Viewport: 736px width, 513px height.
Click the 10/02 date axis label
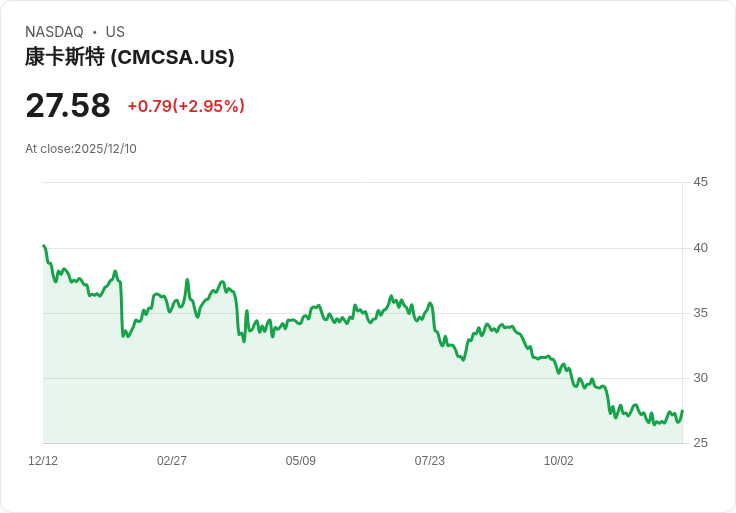pyautogui.click(x=559, y=461)
